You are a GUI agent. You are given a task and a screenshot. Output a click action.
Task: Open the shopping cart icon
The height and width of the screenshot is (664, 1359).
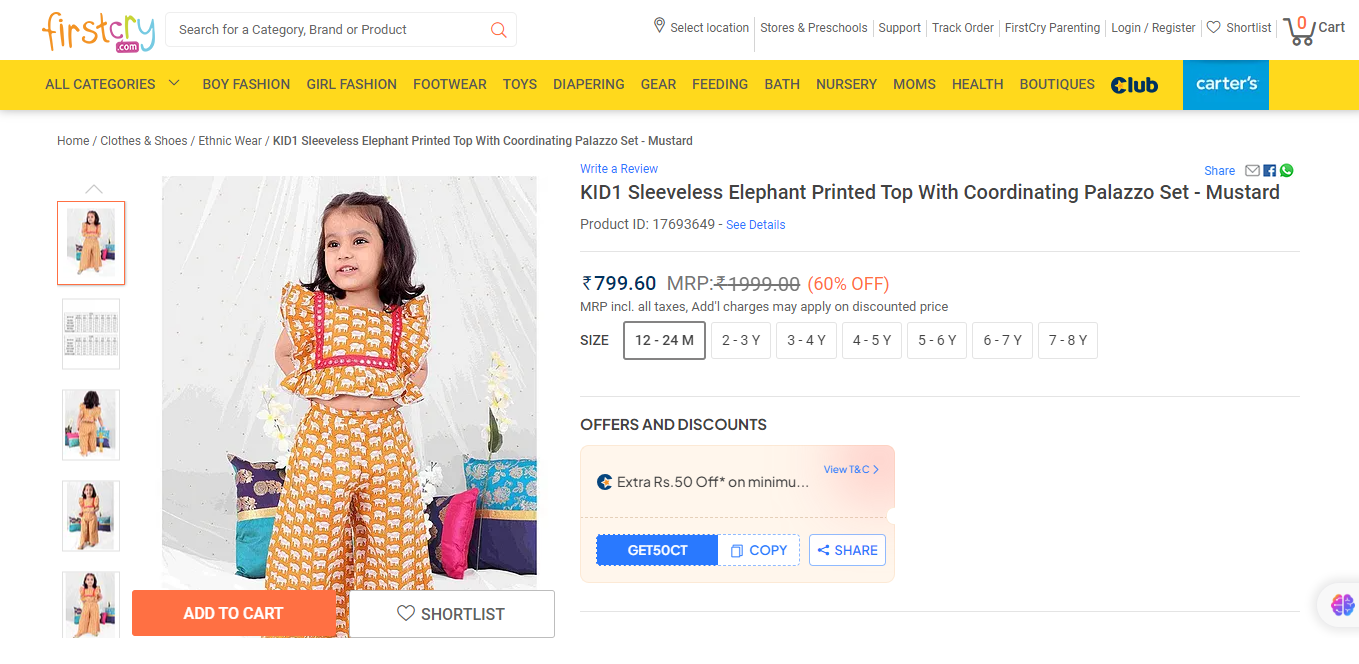click(x=1299, y=30)
